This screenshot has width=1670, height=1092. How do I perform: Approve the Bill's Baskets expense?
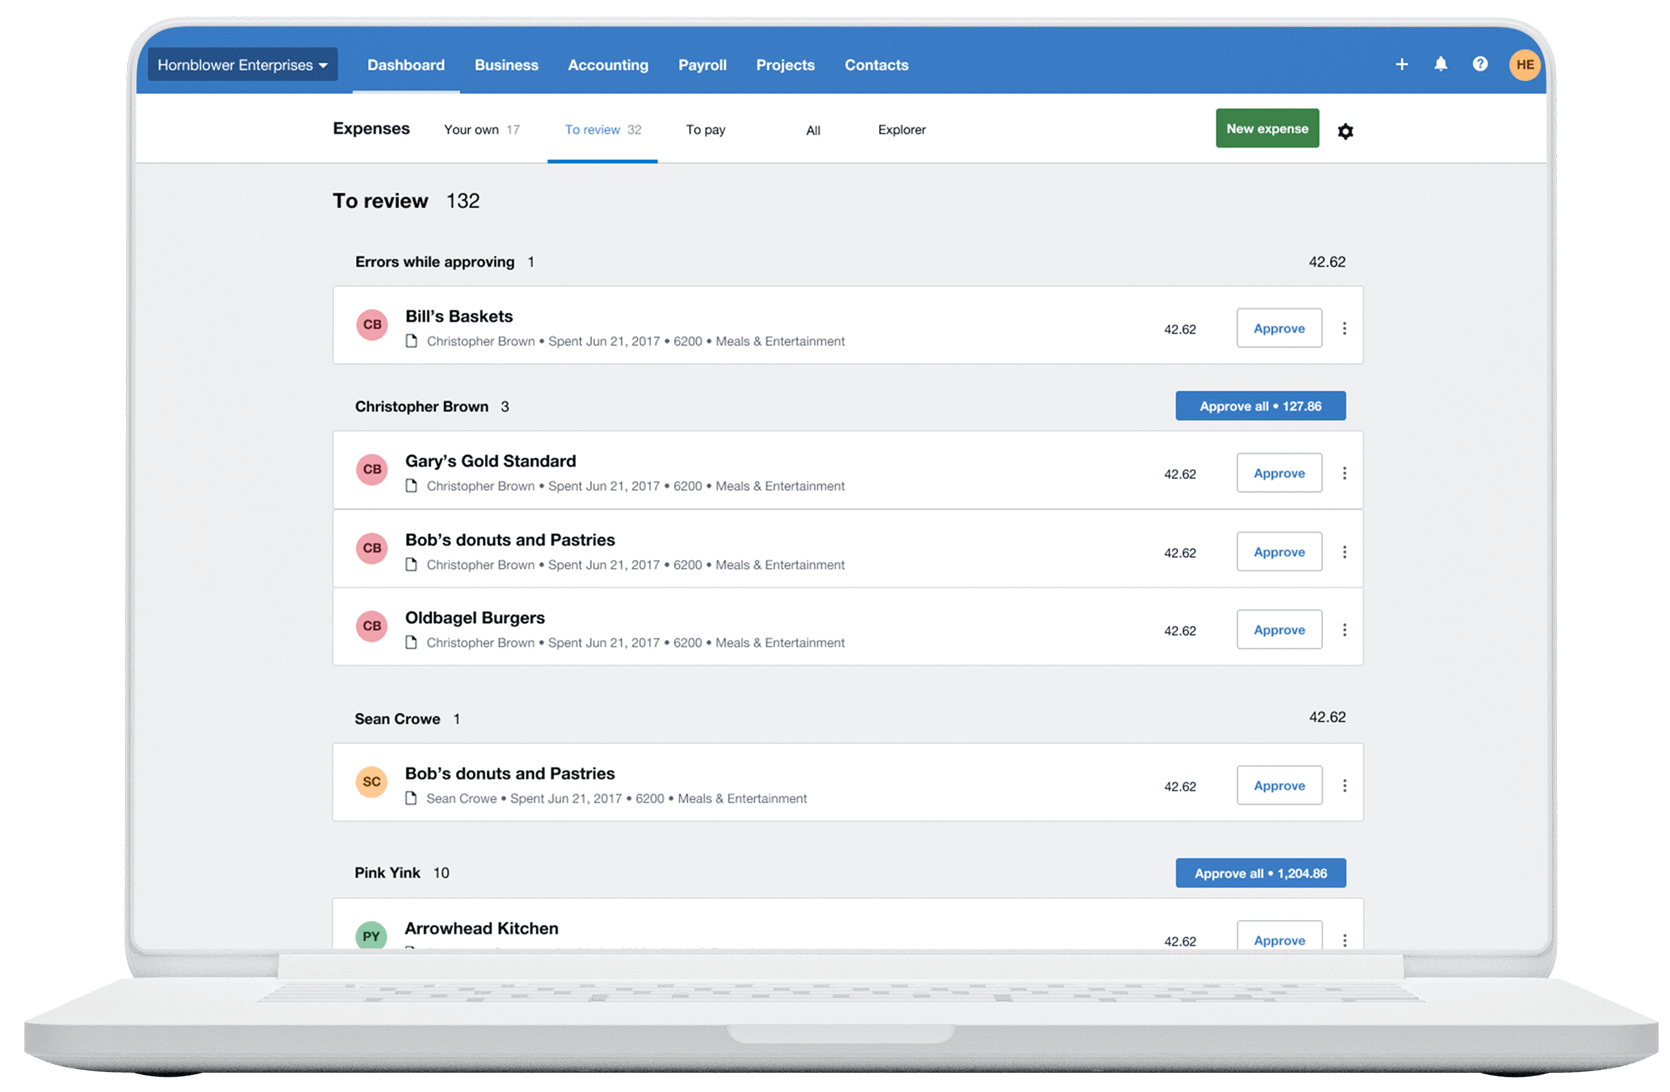point(1279,327)
